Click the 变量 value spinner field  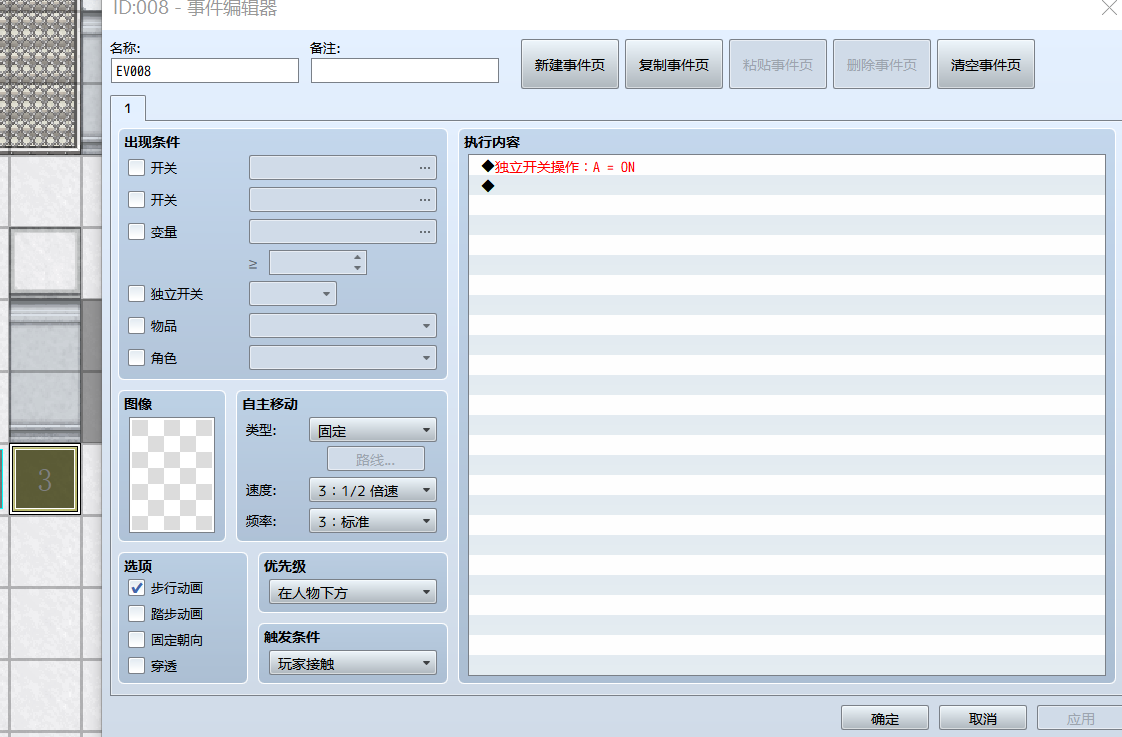point(318,263)
